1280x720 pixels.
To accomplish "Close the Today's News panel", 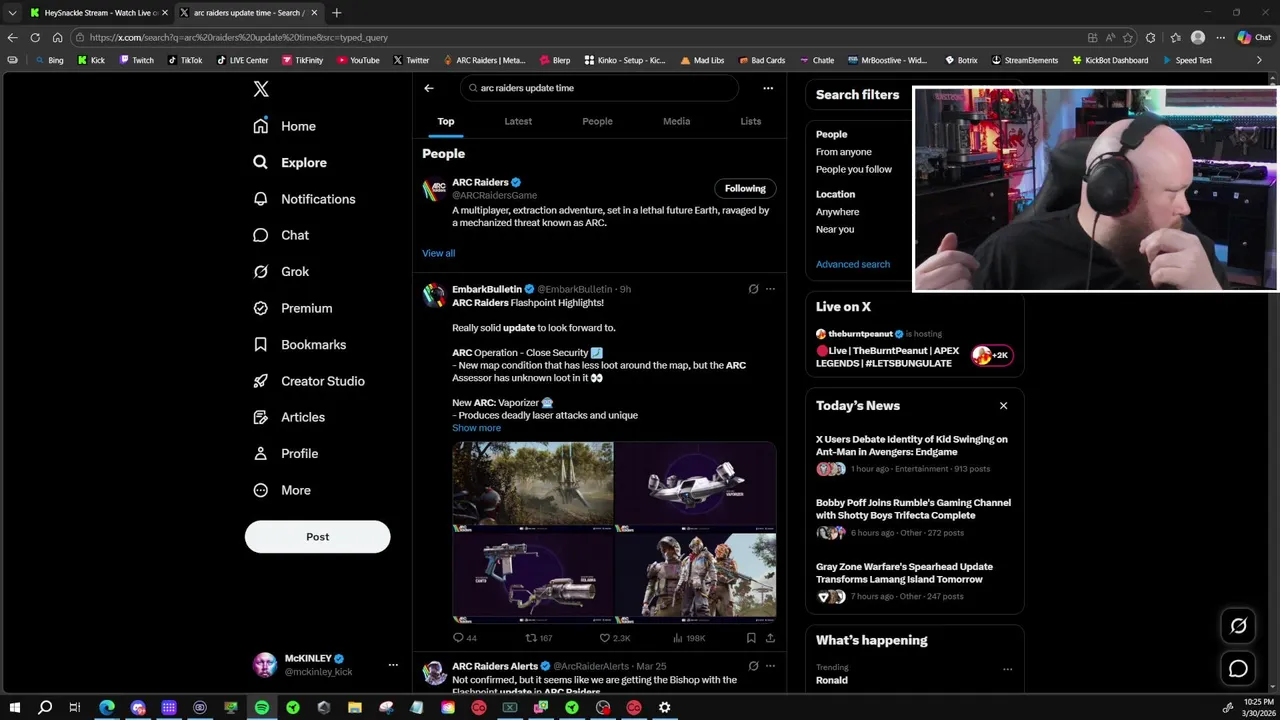I will (1003, 405).
